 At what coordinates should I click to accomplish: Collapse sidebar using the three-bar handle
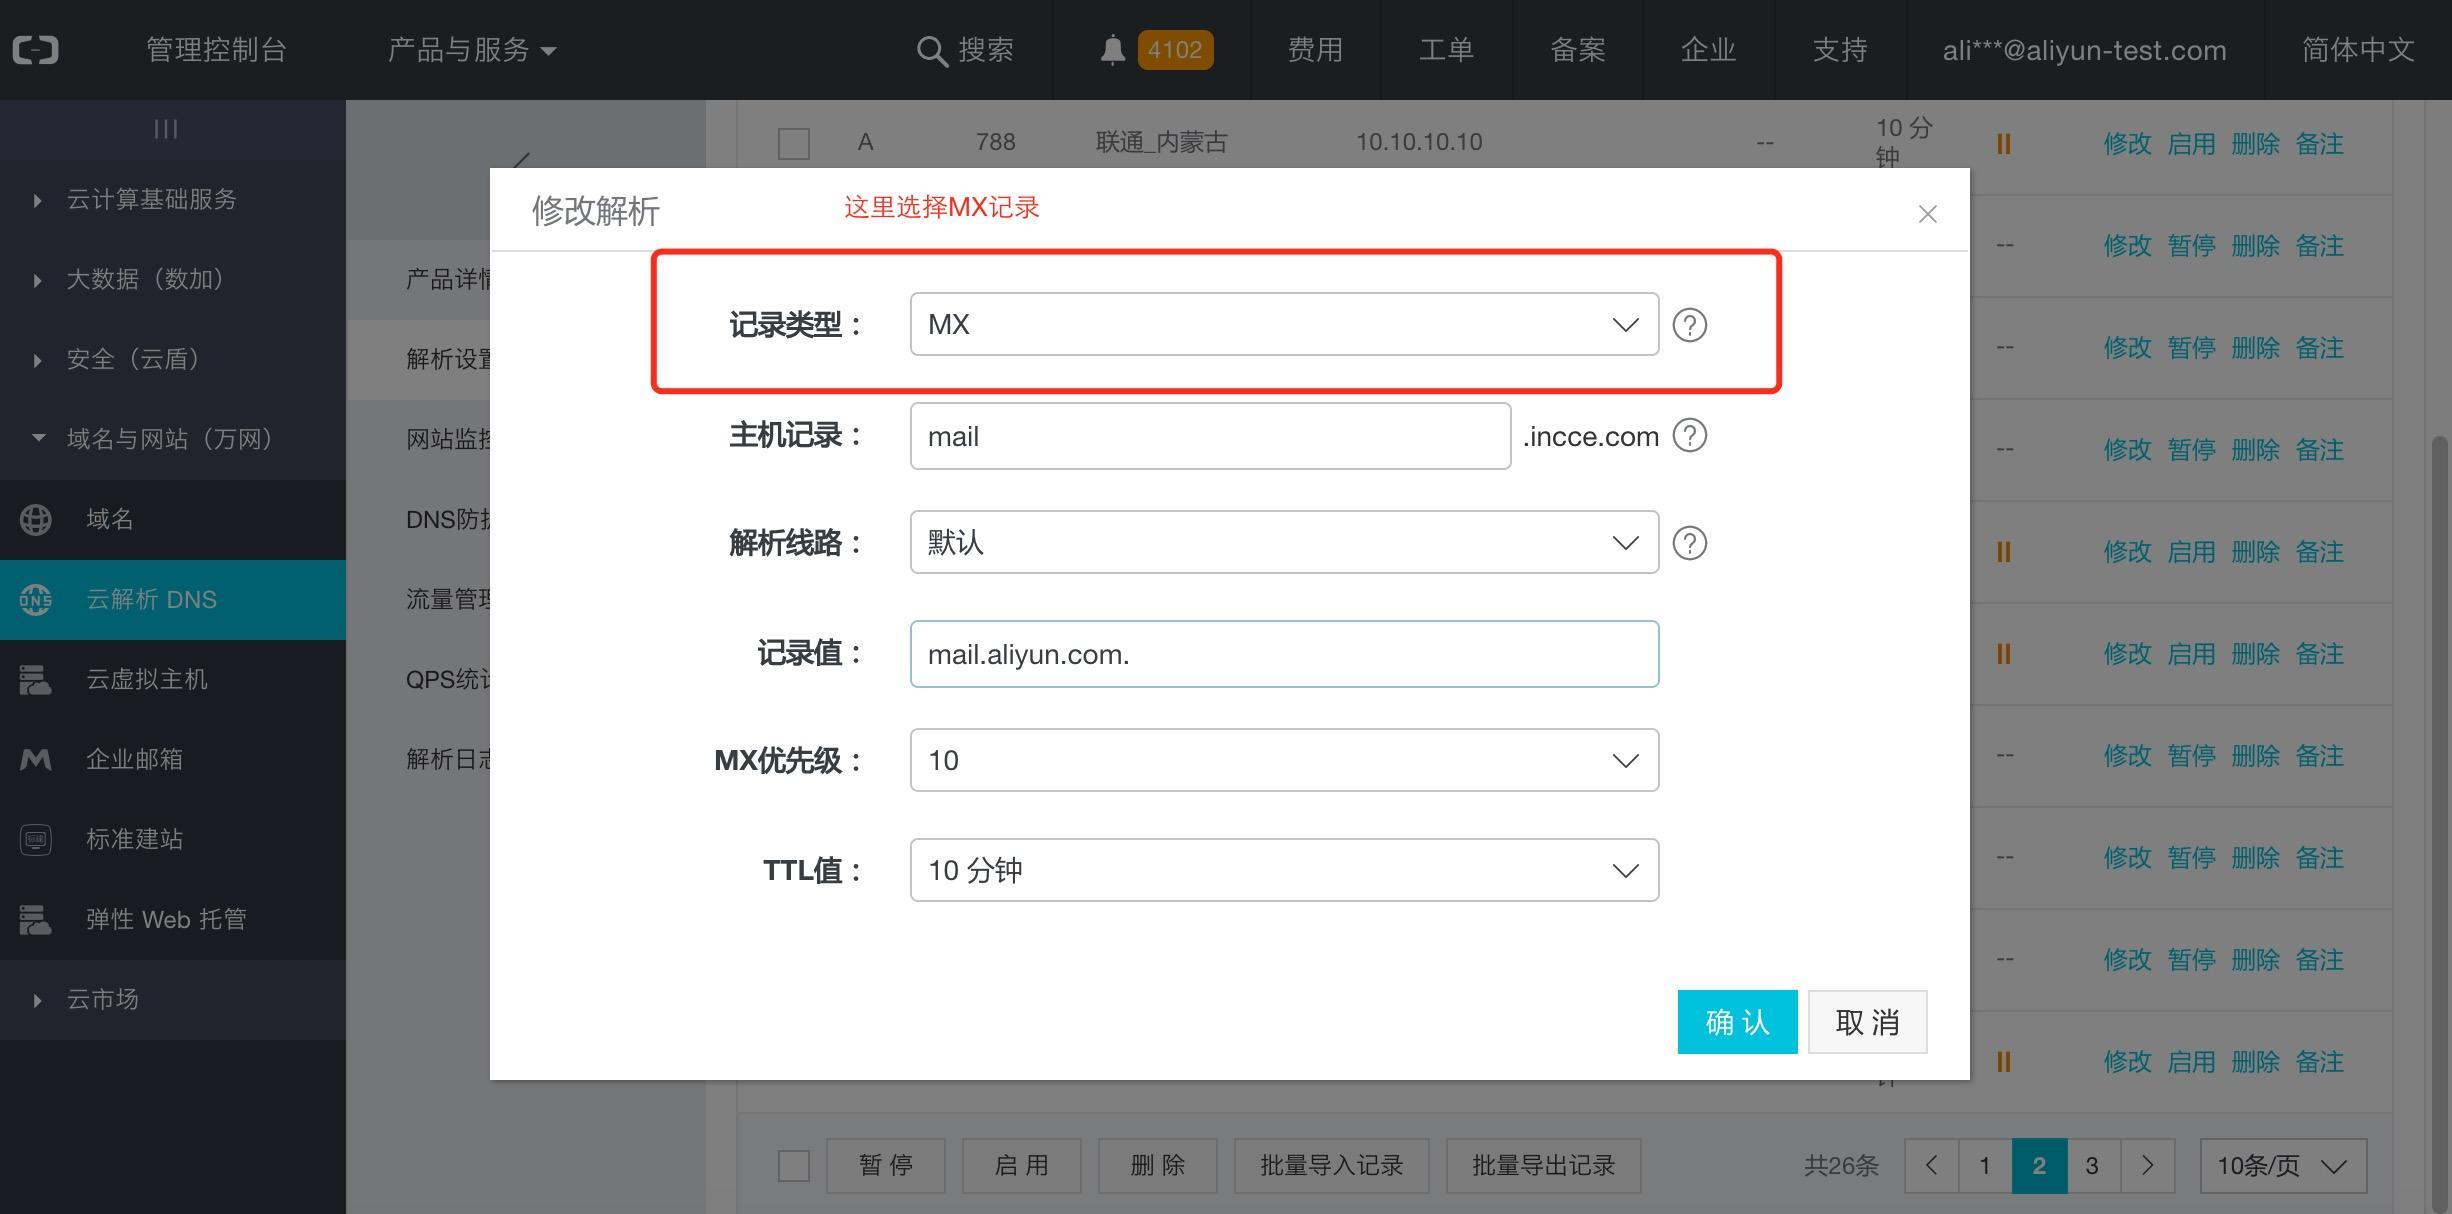[x=166, y=129]
